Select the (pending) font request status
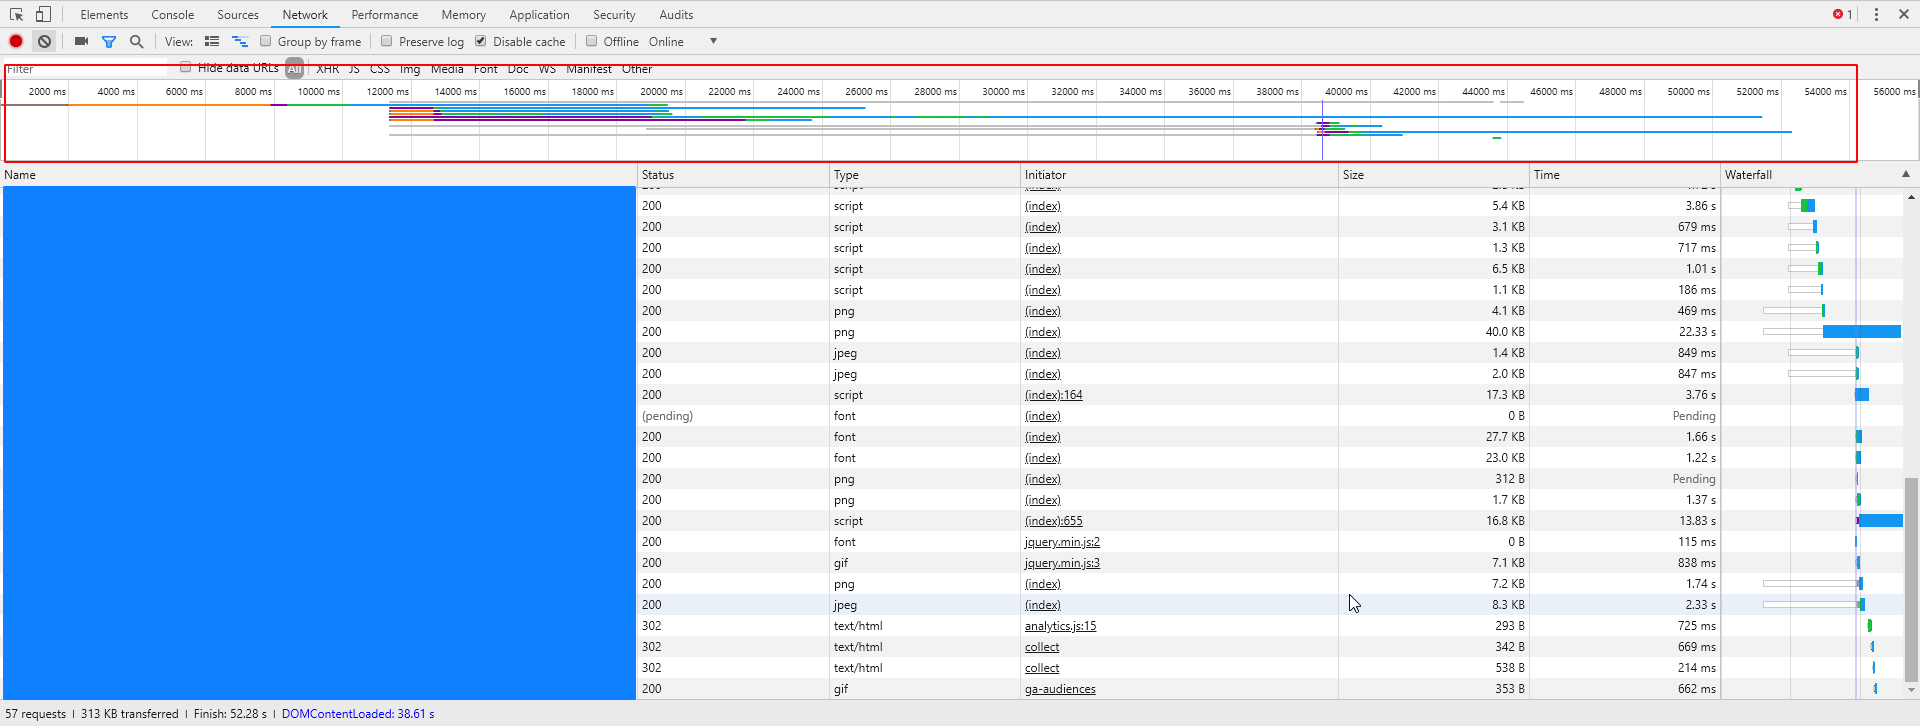This screenshot has height=726, width=1920. coord(667,416)
